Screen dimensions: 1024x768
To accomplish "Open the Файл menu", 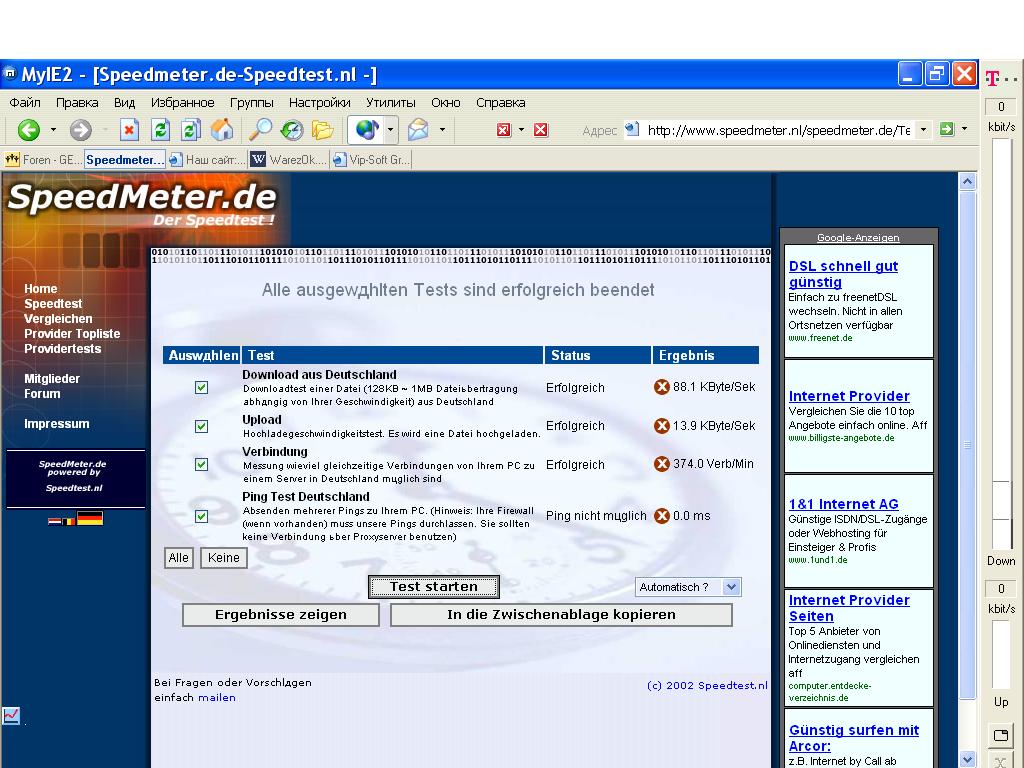I will [x=25, y=103].
